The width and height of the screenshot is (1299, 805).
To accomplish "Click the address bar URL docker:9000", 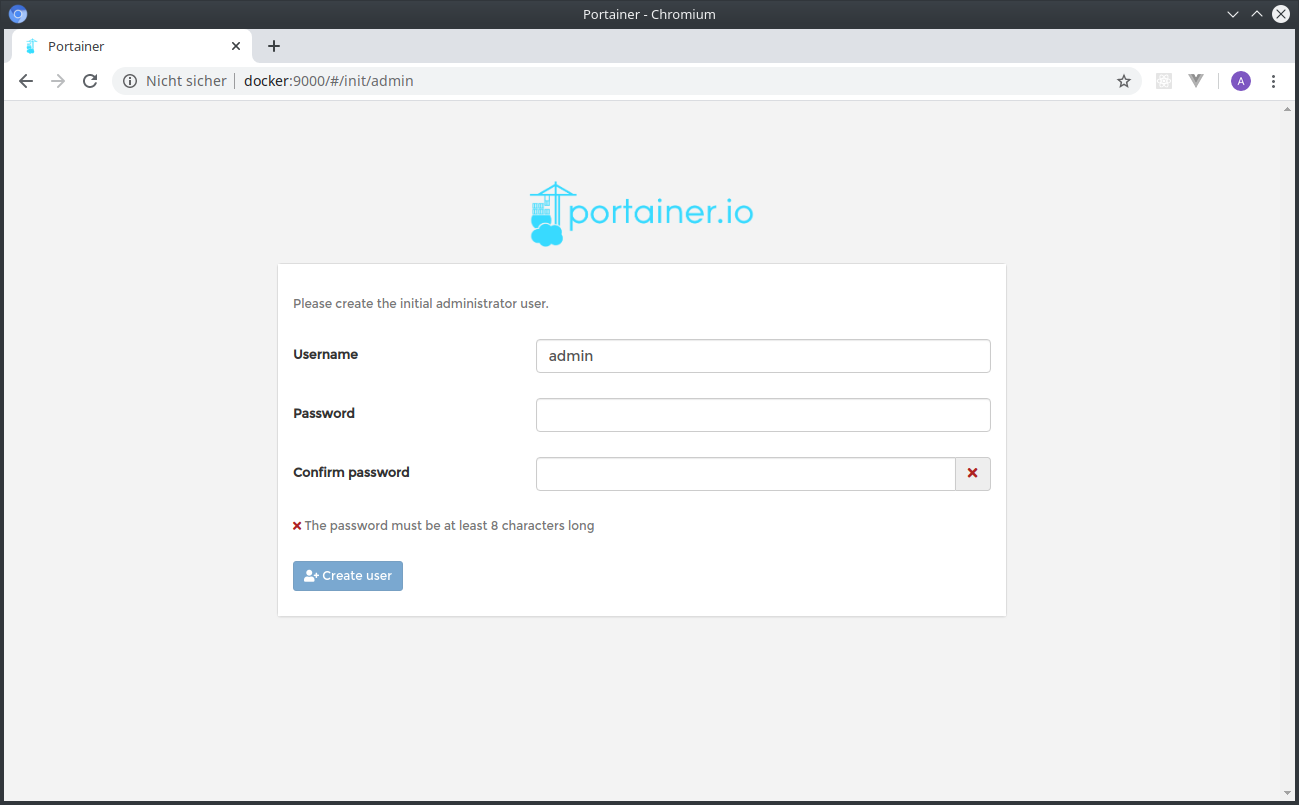I will point(330,81).
